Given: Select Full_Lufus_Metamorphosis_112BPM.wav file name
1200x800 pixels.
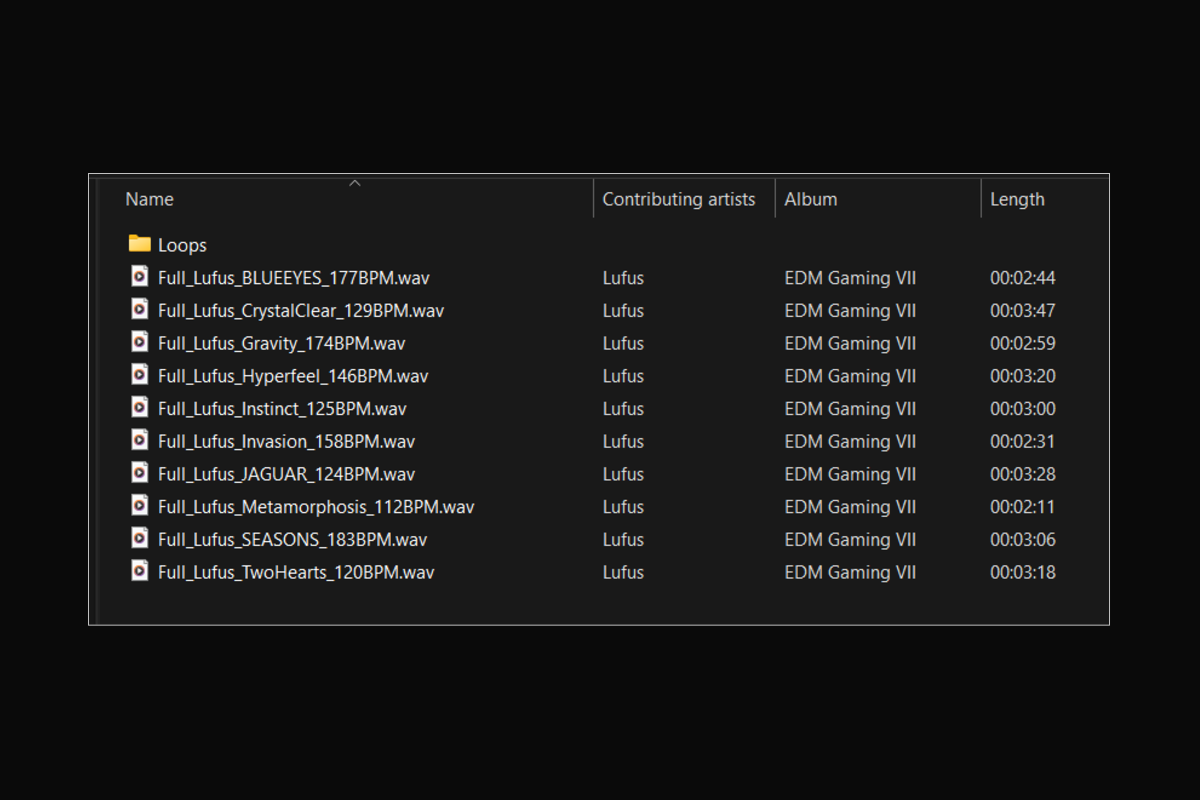Looking at the screenshot, I should point(316,507).
